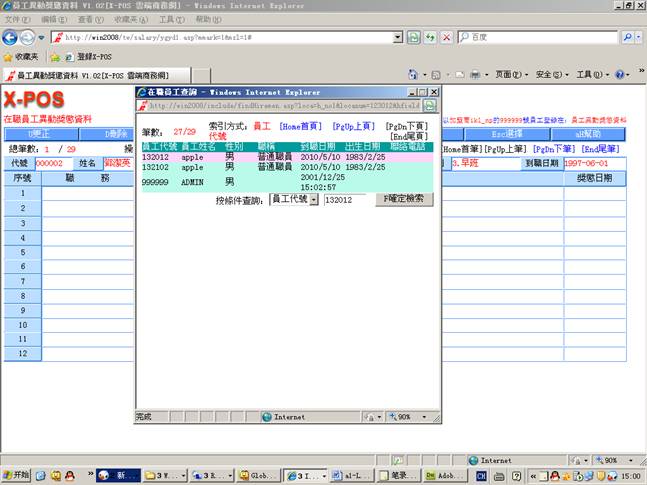Expand the 工具(O) command bar dropdown
The height and width of the screenshot is (485, 647).
[x=591, y=75]
